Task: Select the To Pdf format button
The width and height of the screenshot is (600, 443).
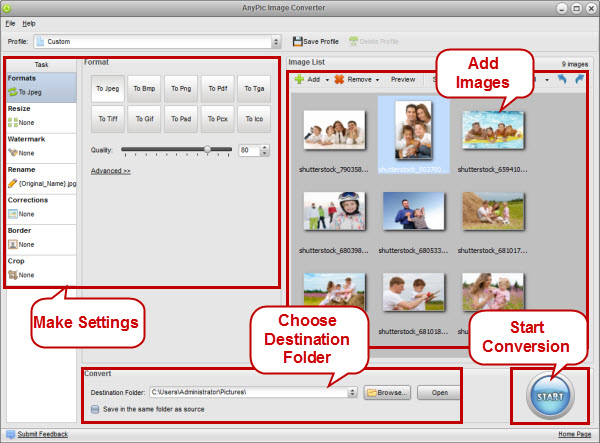Action: pos(218,89)
